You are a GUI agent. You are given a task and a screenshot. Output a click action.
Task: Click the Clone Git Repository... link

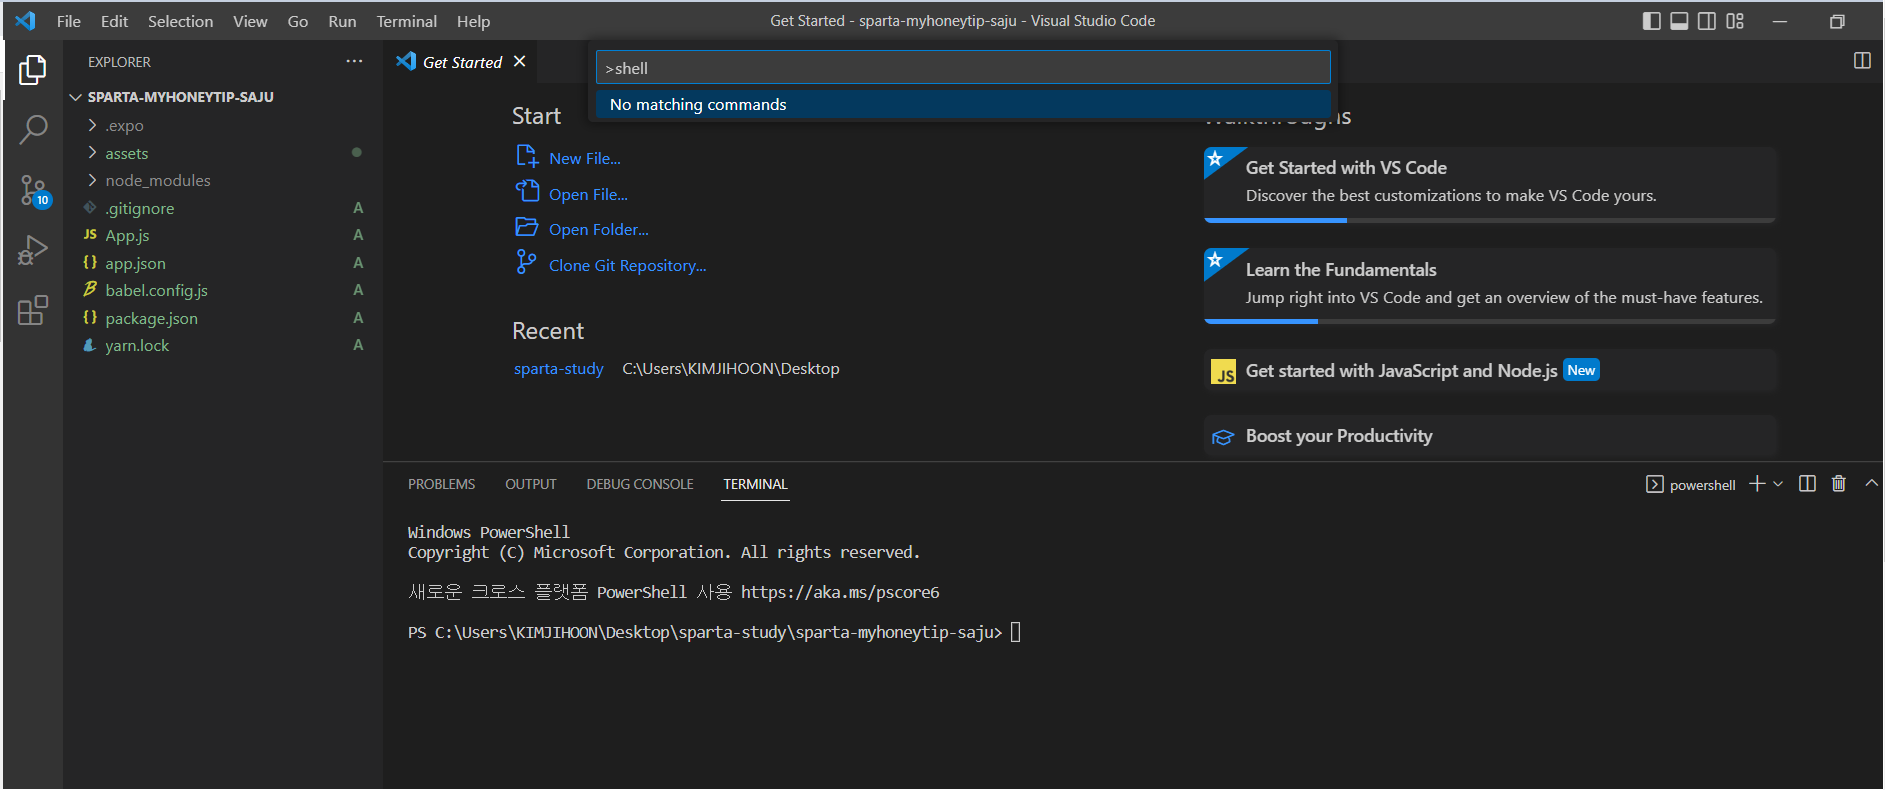coord(627,265)
